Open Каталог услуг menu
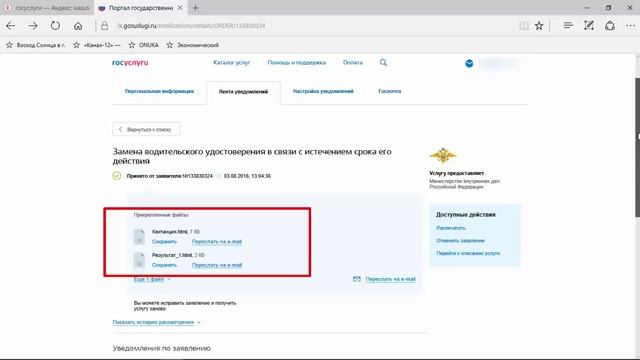The image size is (640, 360). tap(231, 62)
